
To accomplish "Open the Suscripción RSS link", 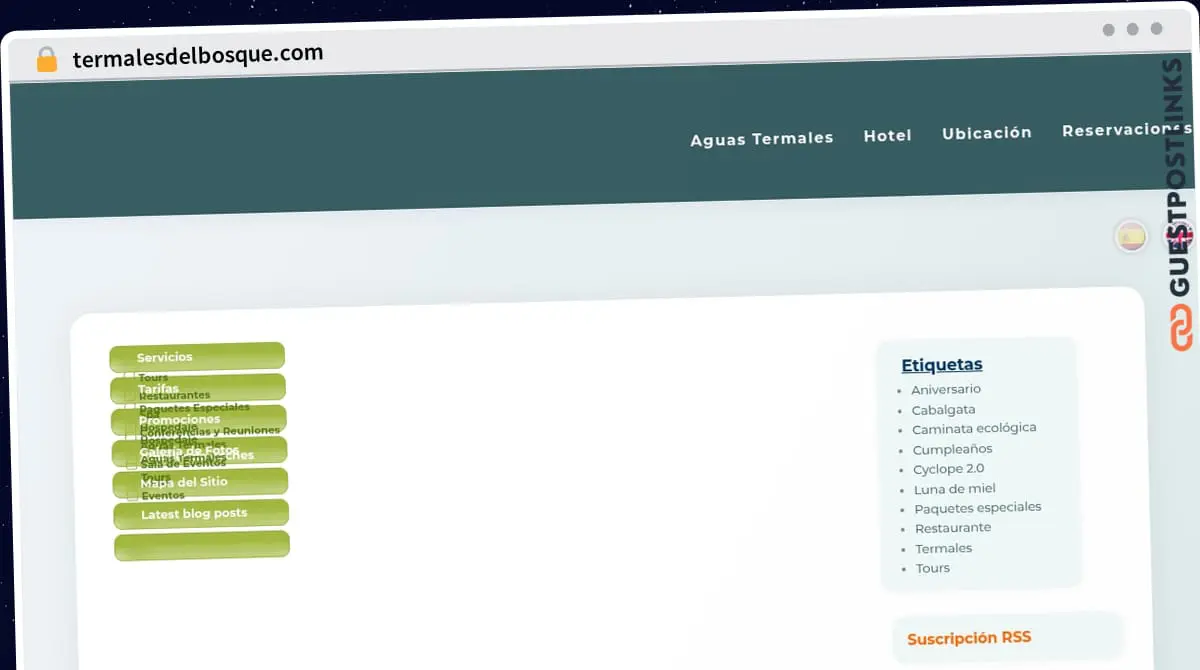I will click(968, 639).
